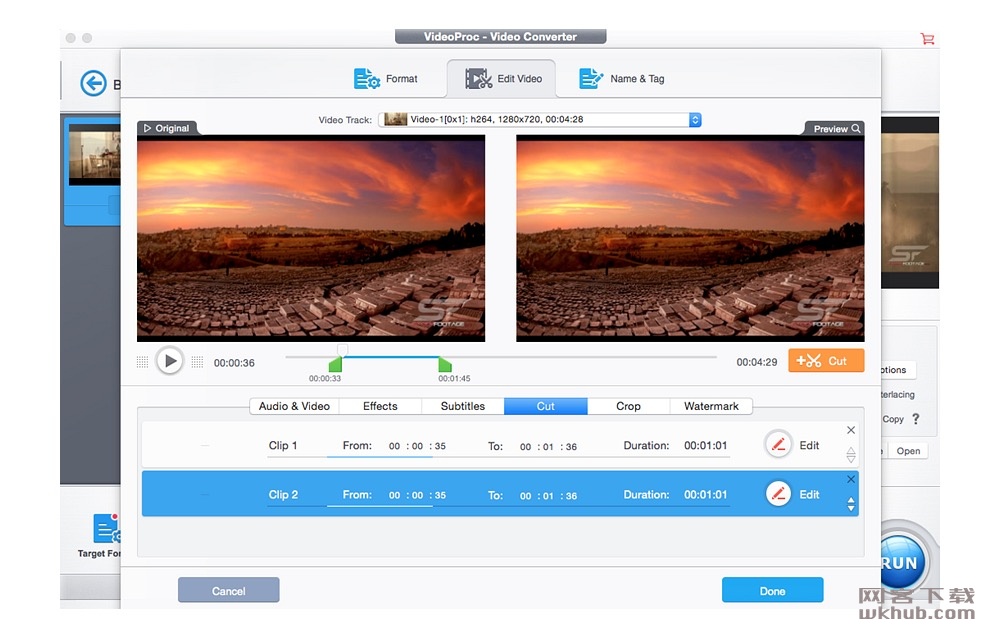
Task: Click Clip 2 From time field
Action: coord(417,495)
